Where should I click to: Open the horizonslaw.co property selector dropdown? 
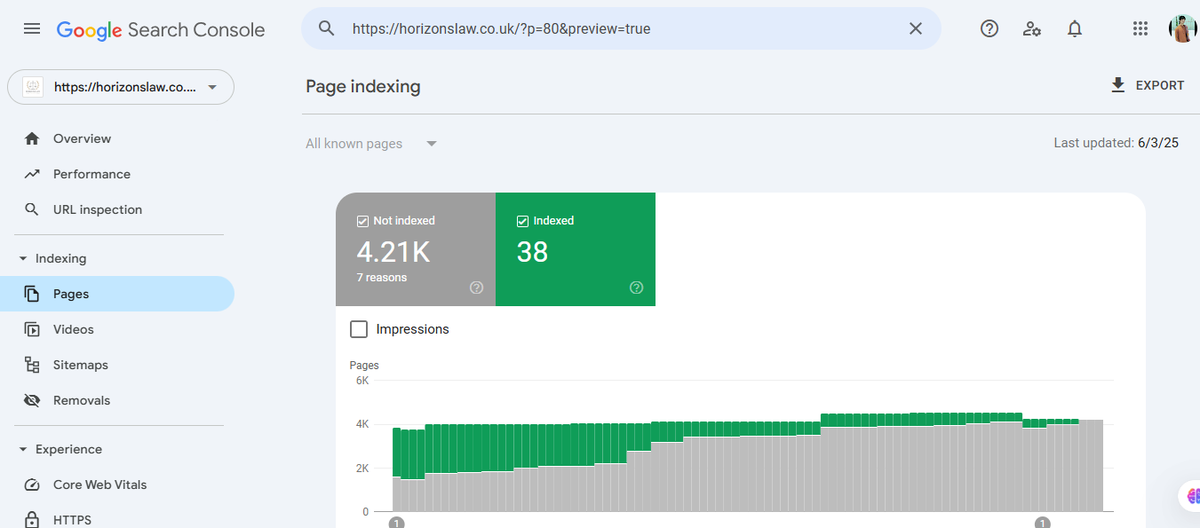(x=121, y=87)
